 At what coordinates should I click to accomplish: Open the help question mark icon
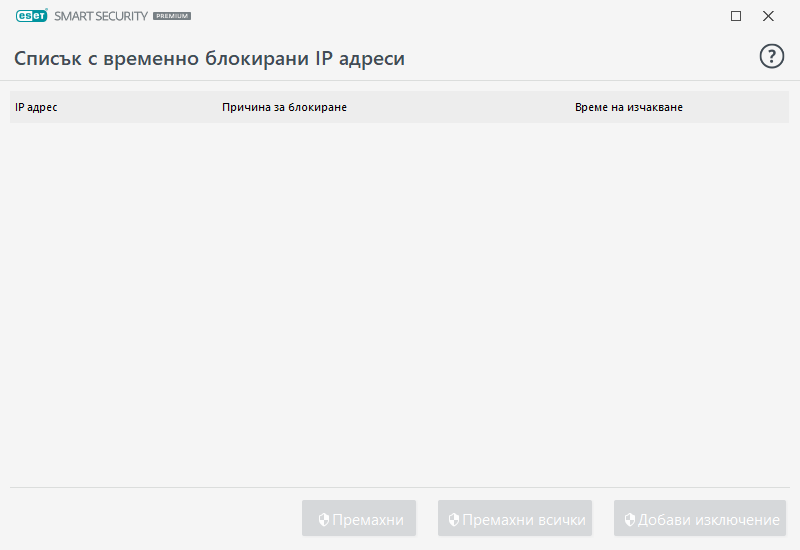pyautogui.click(x=771, y=56)
